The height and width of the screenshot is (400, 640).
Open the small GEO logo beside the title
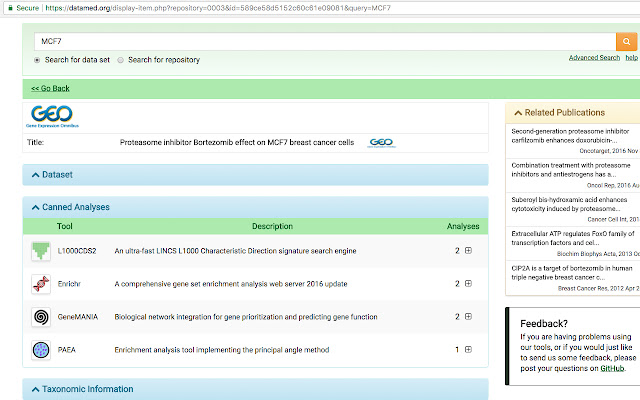coord(381,142)
